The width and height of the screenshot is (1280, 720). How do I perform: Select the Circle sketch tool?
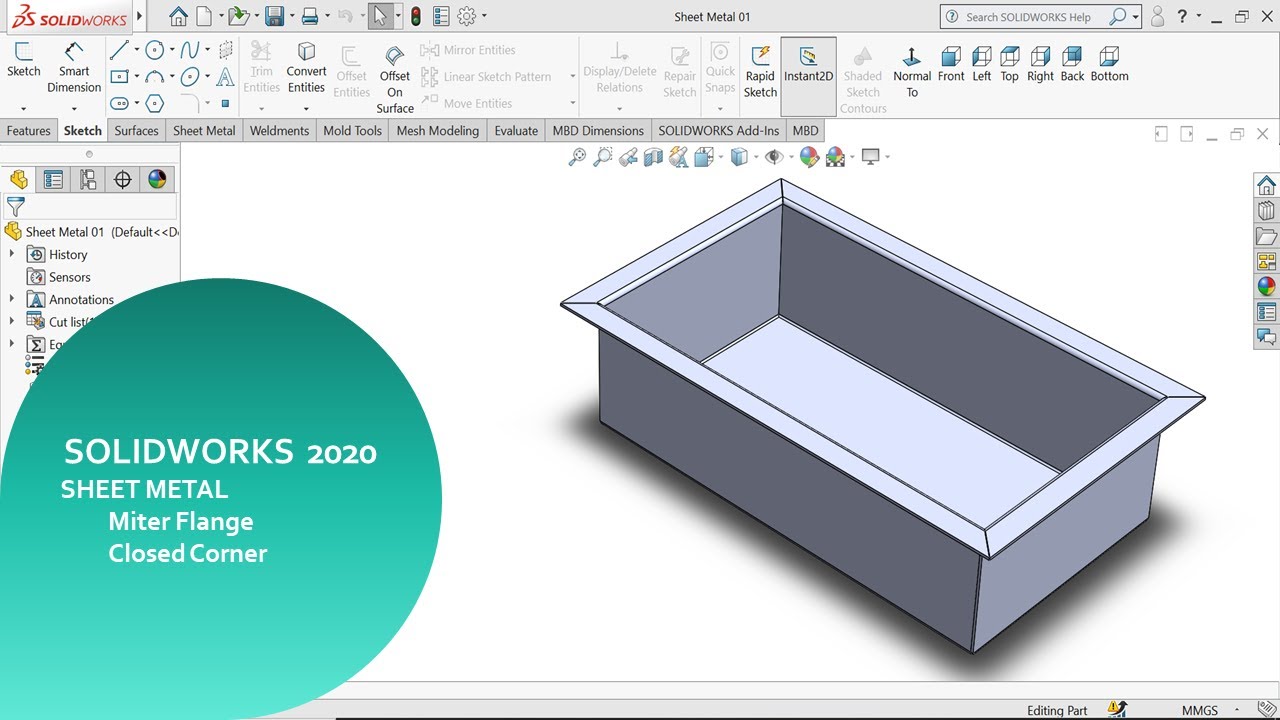154,50
